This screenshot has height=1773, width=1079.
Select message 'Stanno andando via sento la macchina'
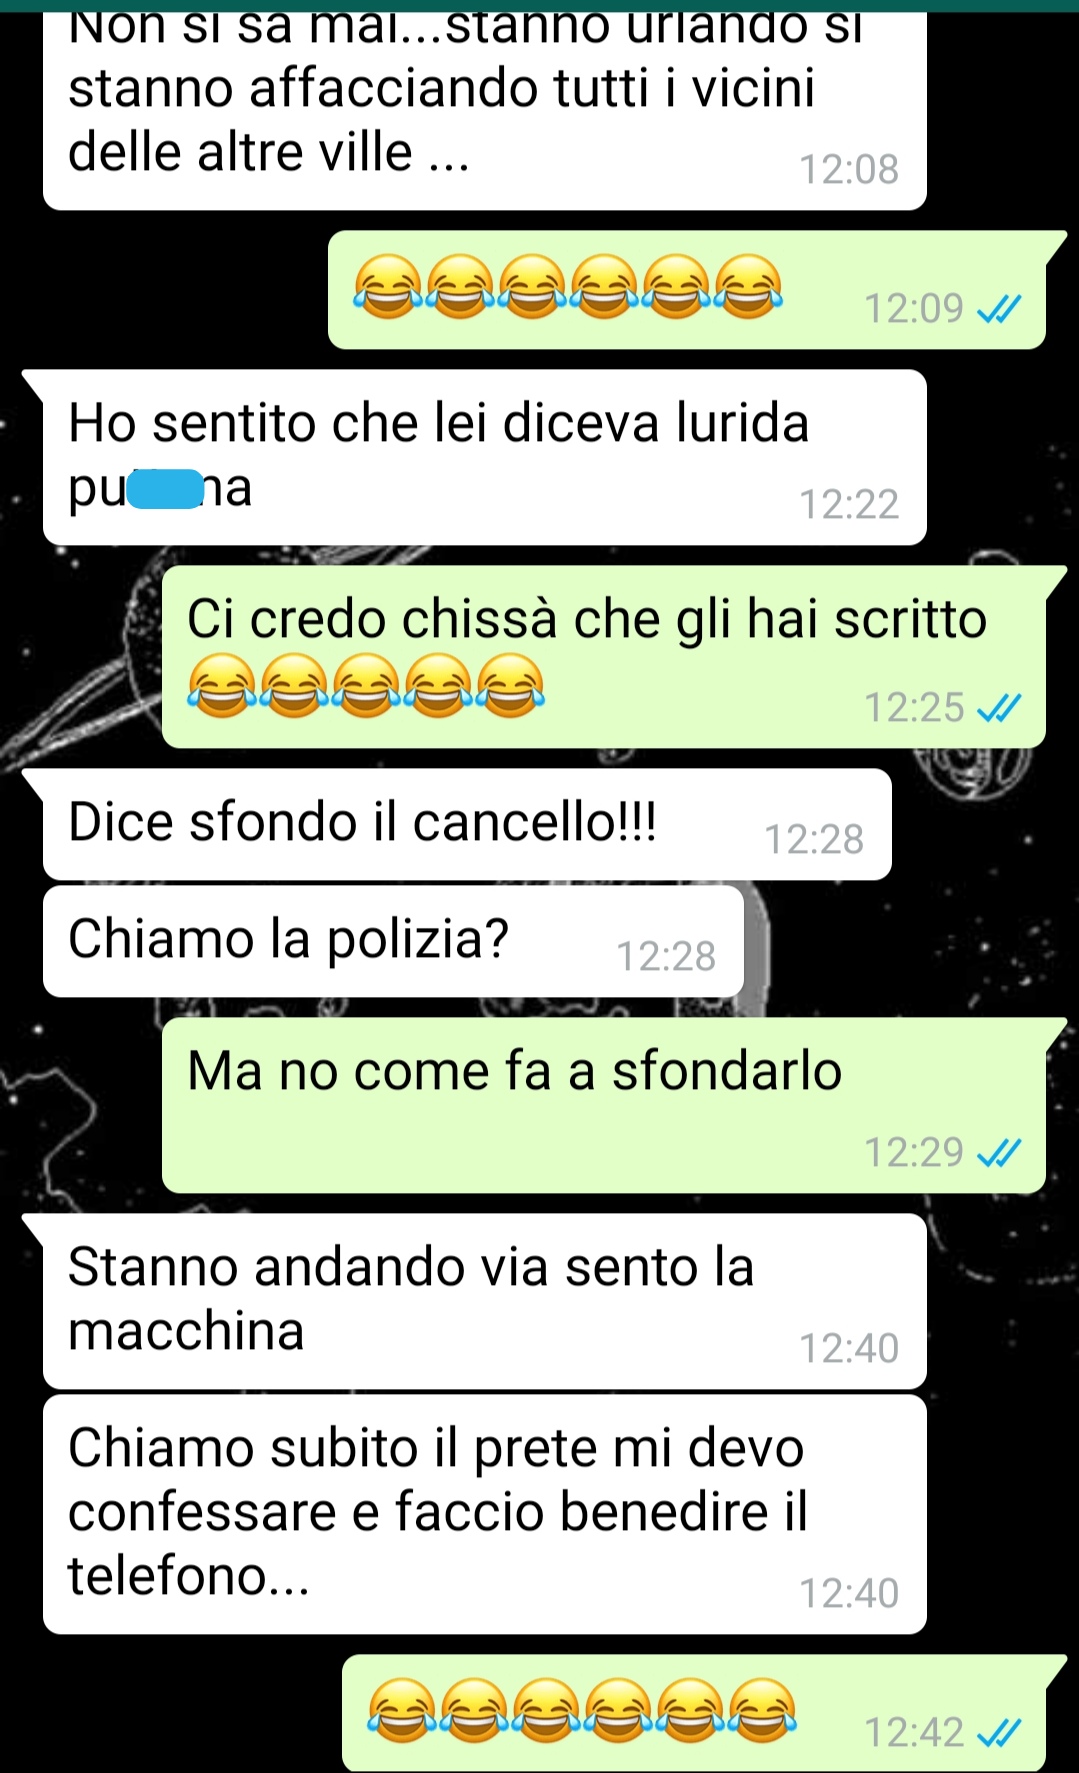pyautogui.click(x=485, y=1301)
